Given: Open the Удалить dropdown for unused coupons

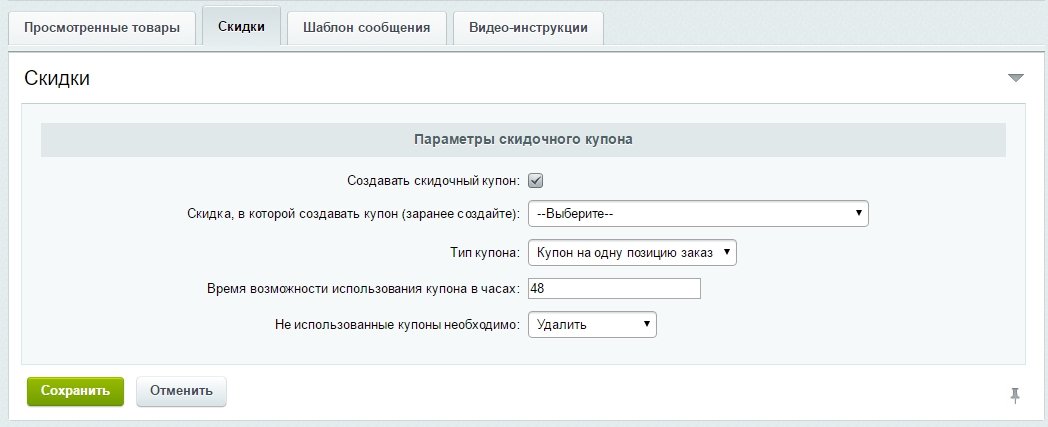Looking at the screenshot, I should click(x=592, y=325).
